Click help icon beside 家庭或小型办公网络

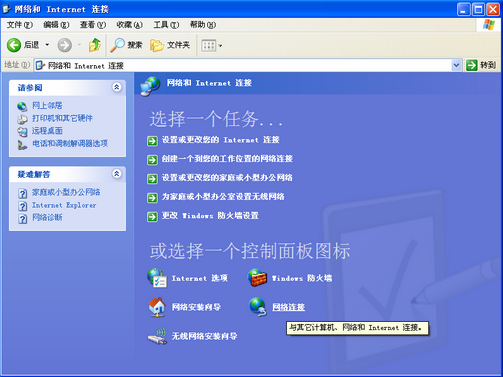[x=22, y=193]
